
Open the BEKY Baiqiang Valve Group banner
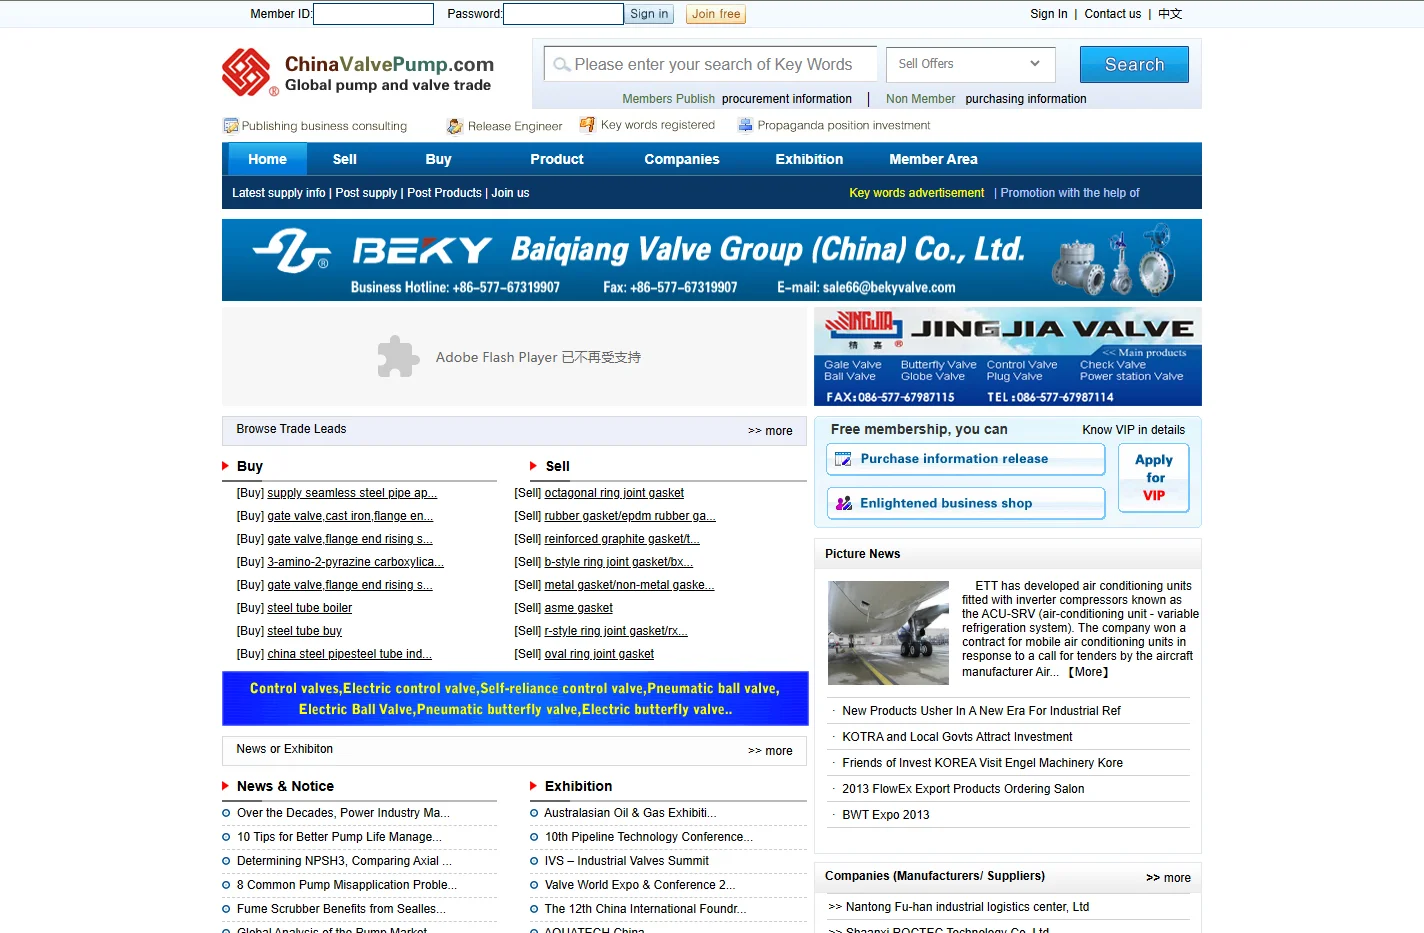[712, 260]
